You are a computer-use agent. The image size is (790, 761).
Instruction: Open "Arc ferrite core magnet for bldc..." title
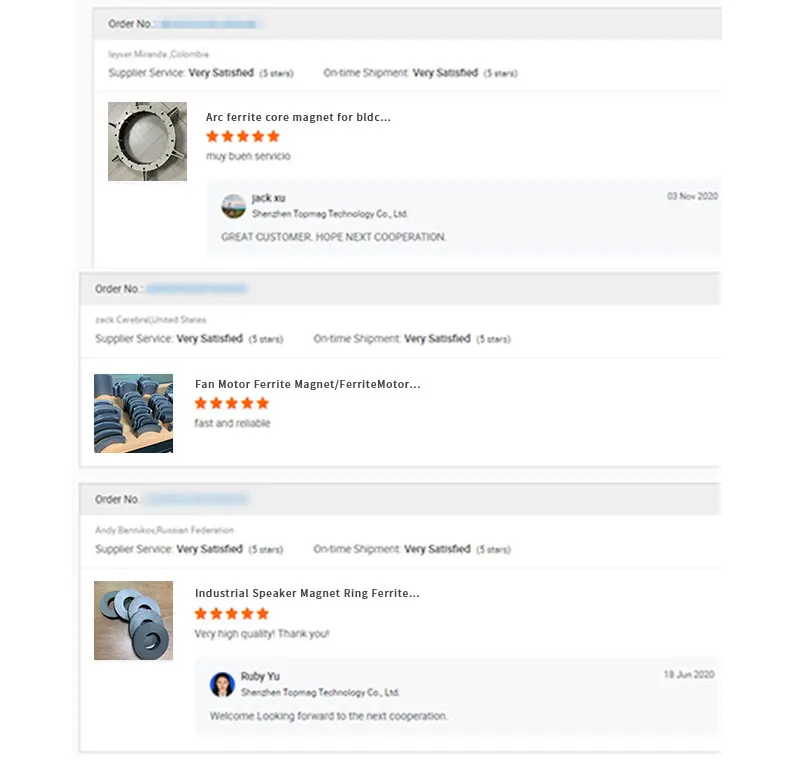tap(298, 117)
